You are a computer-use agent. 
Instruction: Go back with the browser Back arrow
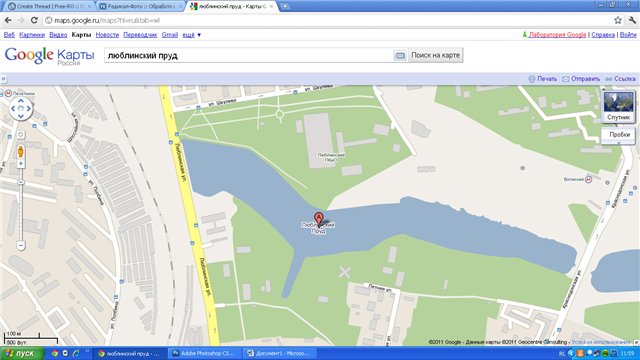(8, 20)
